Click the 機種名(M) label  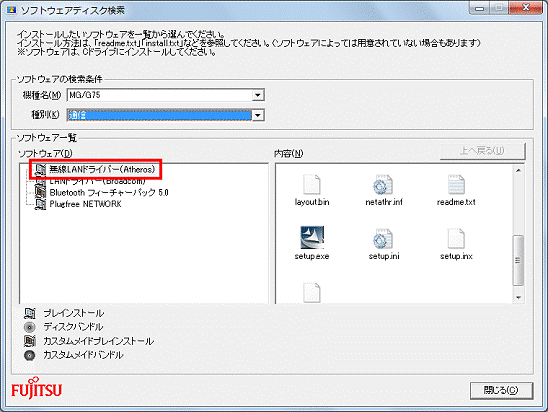(42, 95)
